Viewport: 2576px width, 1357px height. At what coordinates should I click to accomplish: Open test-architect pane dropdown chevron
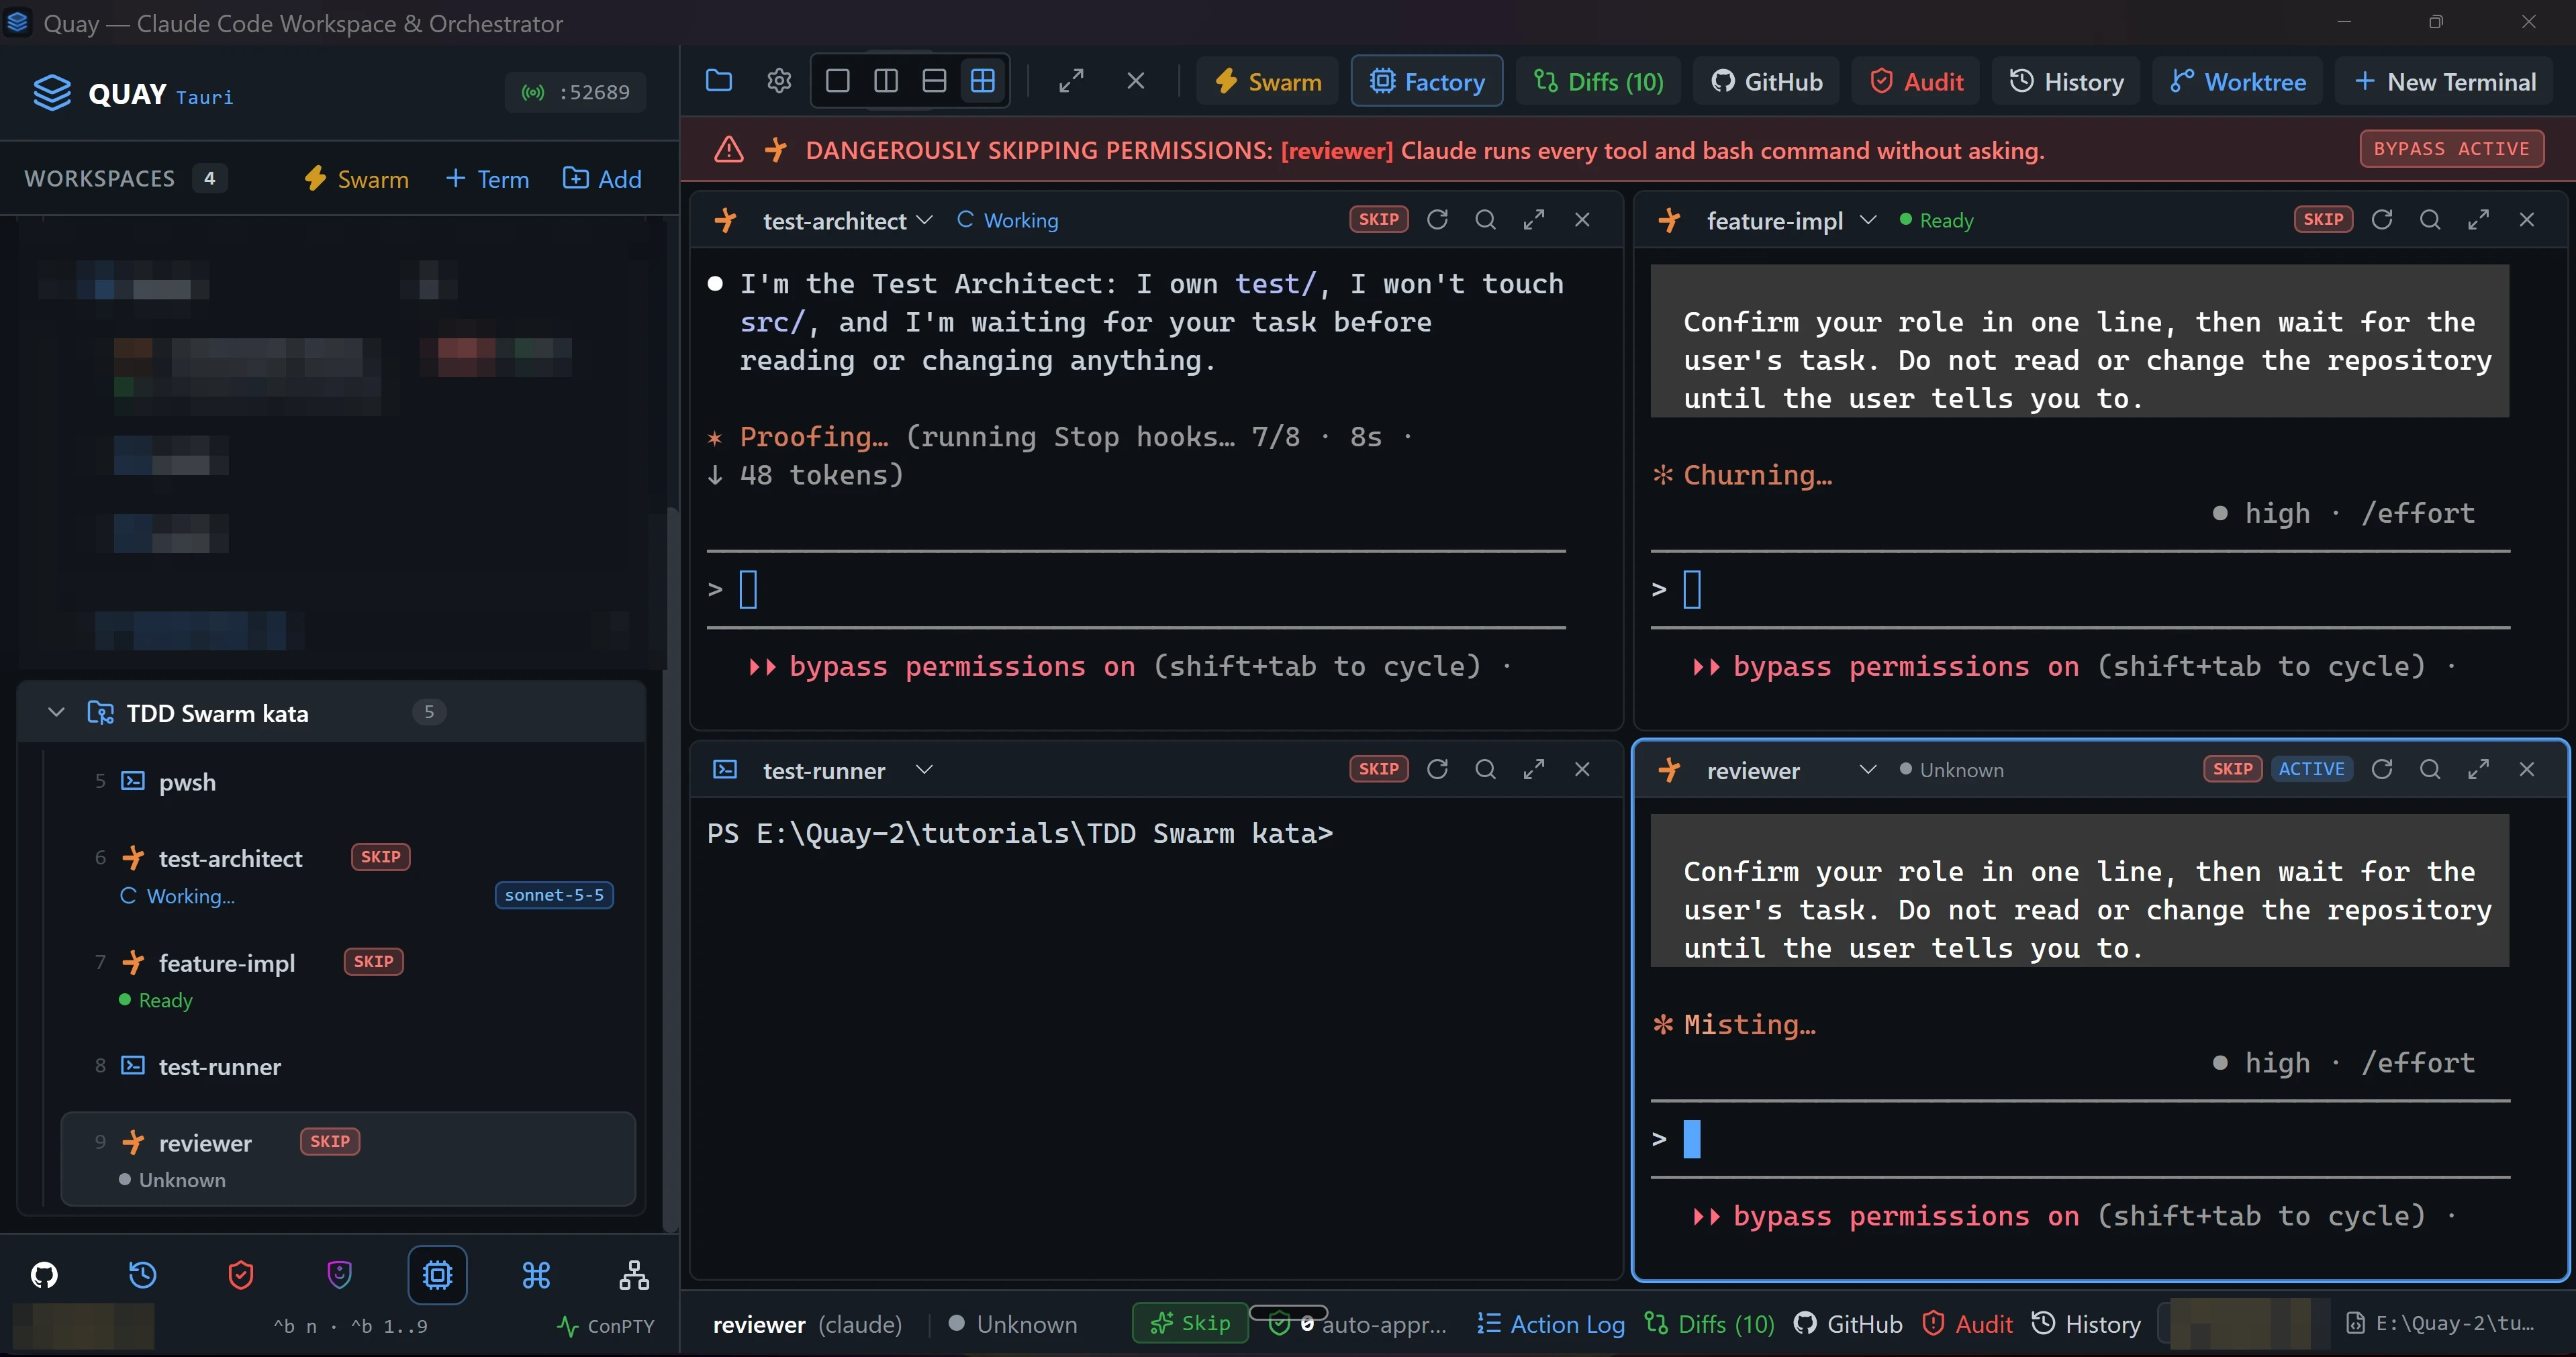click(924, 220)
